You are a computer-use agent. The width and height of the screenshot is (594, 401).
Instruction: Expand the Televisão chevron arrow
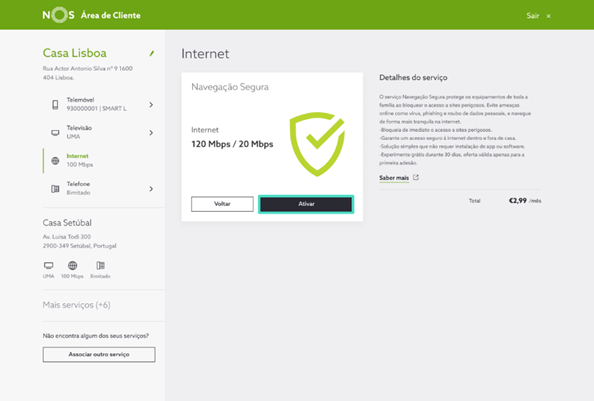pyautogui.click(x=151, y=133)
